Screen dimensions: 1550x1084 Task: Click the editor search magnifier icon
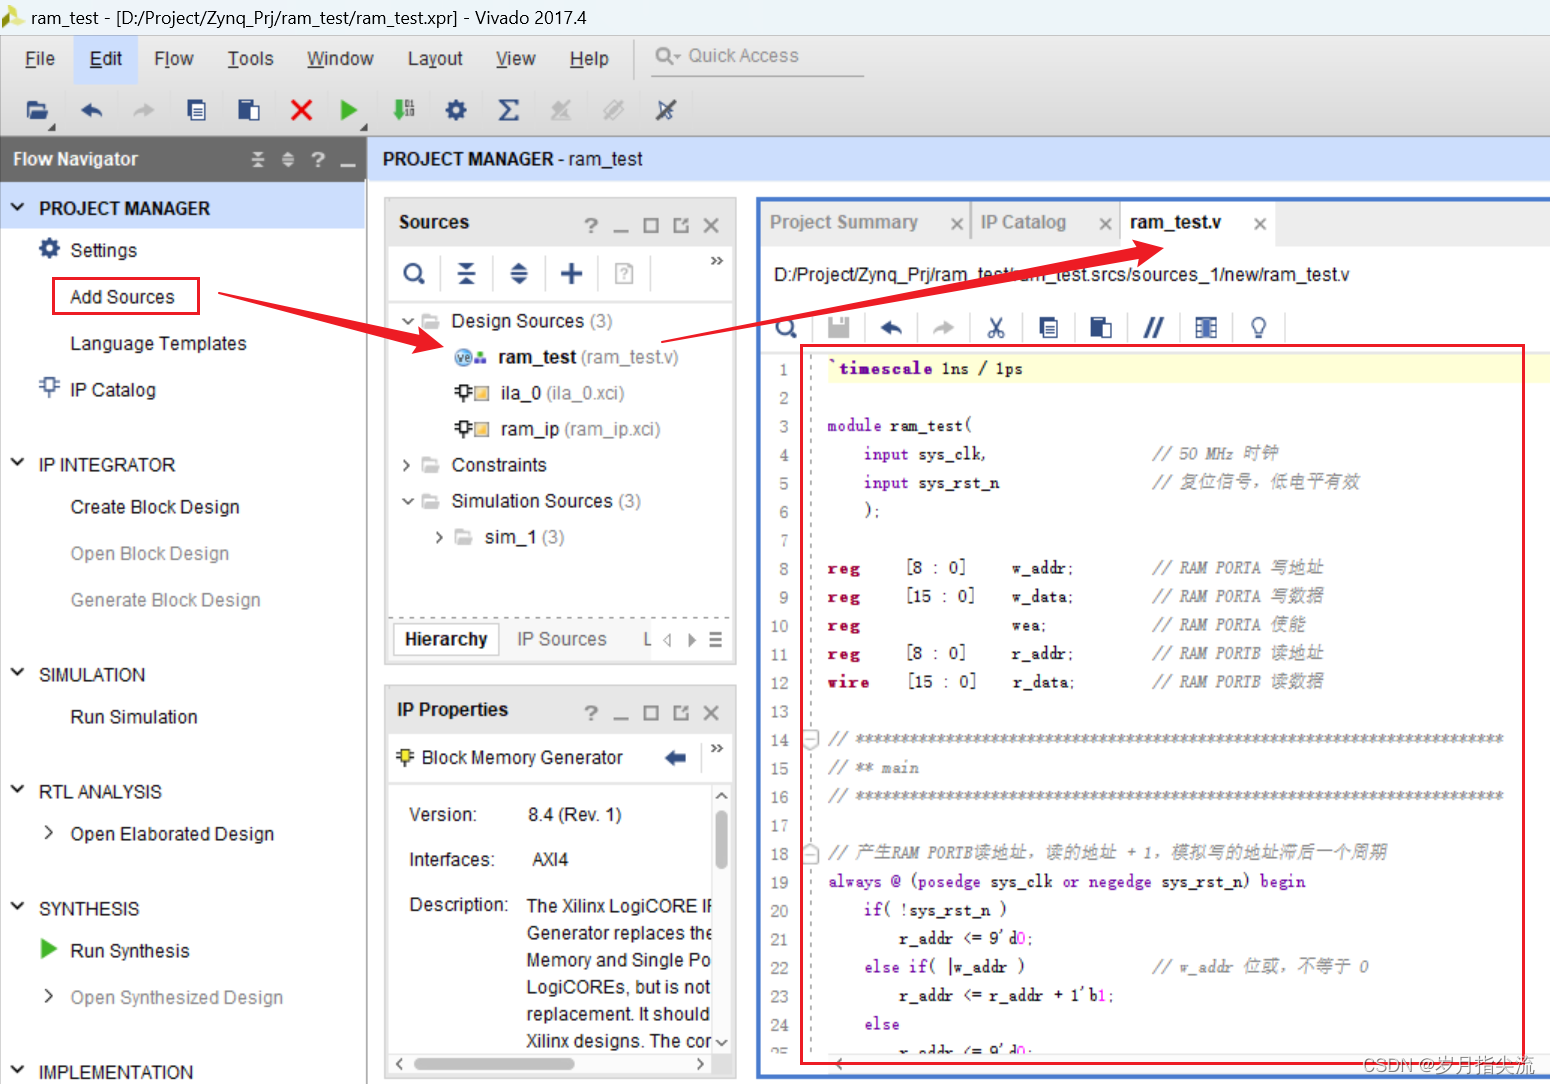[x=787, y=328]
